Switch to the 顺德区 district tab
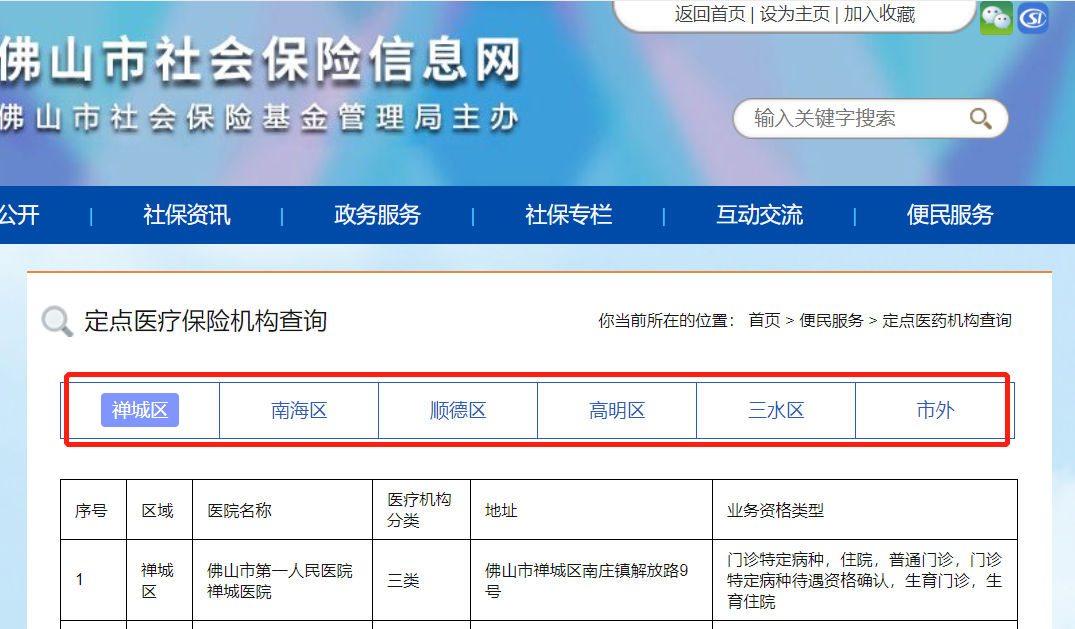Screen dimensions: 1075x629 [458, 410]
